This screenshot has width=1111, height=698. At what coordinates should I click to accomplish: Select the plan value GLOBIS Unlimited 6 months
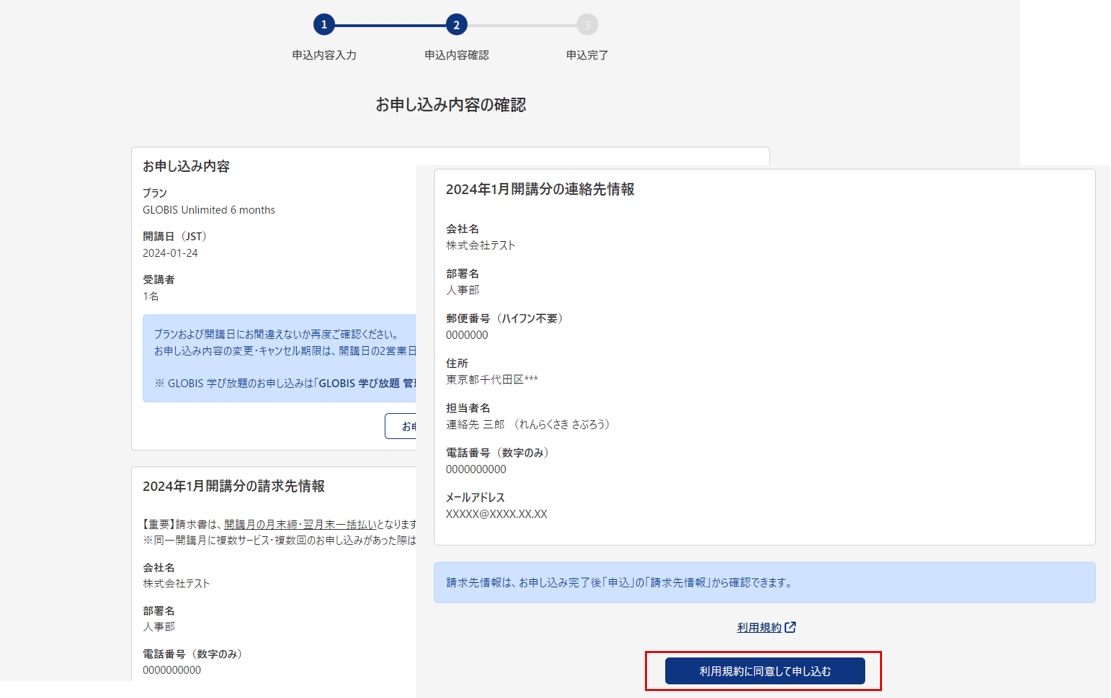click(208, 210)
